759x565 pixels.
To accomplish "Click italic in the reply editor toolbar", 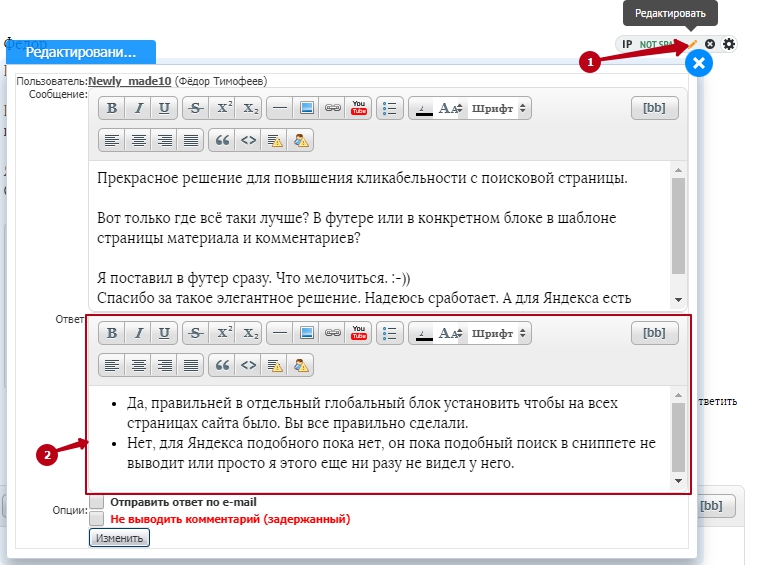I will point(138,333).
